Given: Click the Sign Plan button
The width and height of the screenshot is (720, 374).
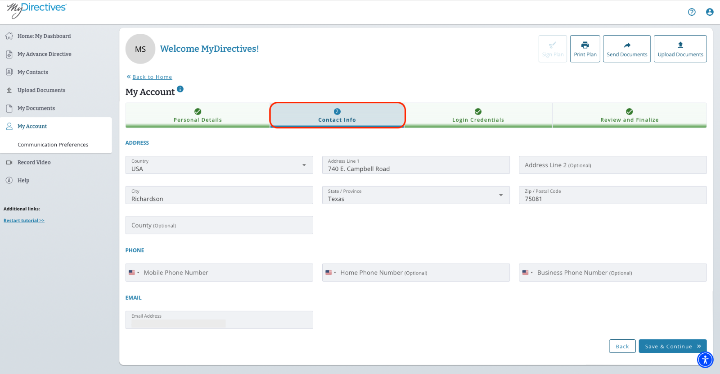Looking at the screenshot, I should 552,49.
